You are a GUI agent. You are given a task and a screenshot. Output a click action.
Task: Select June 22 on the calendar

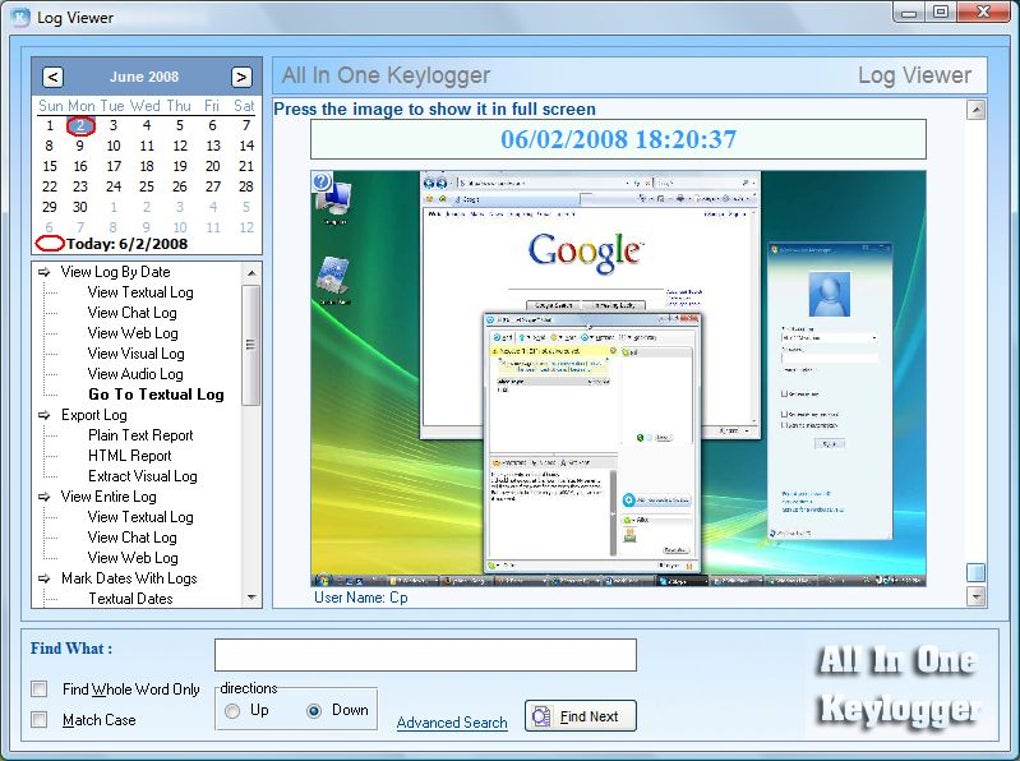[x=49, y=187]
